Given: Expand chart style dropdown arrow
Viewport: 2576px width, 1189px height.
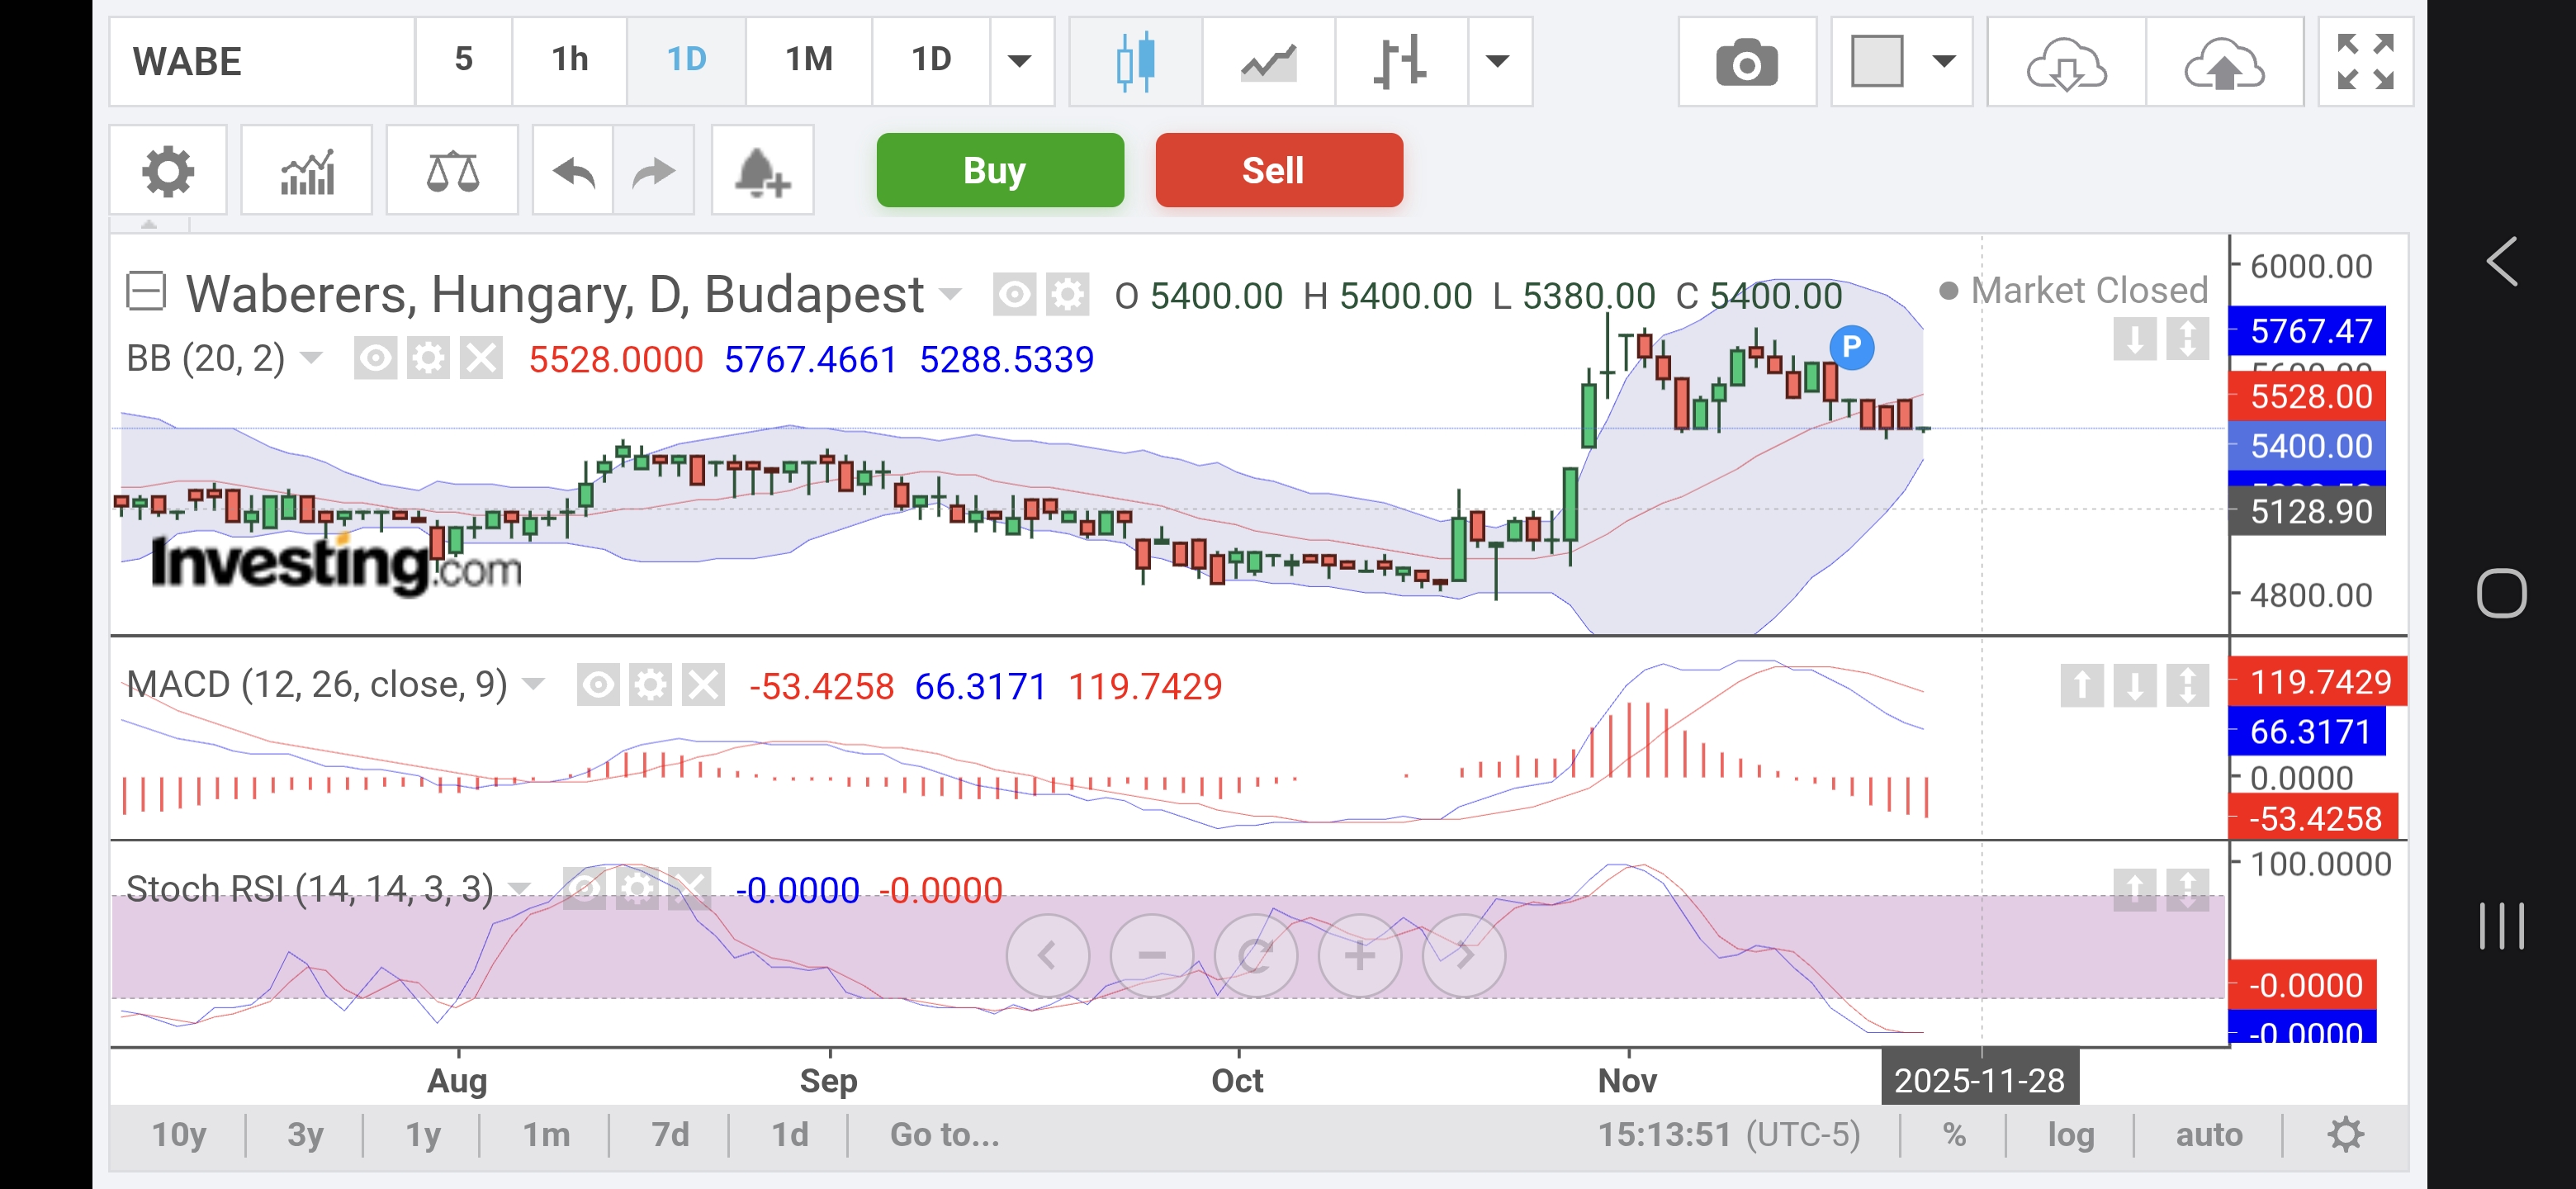Looking at the screenshot, I should click(1497, 62).
